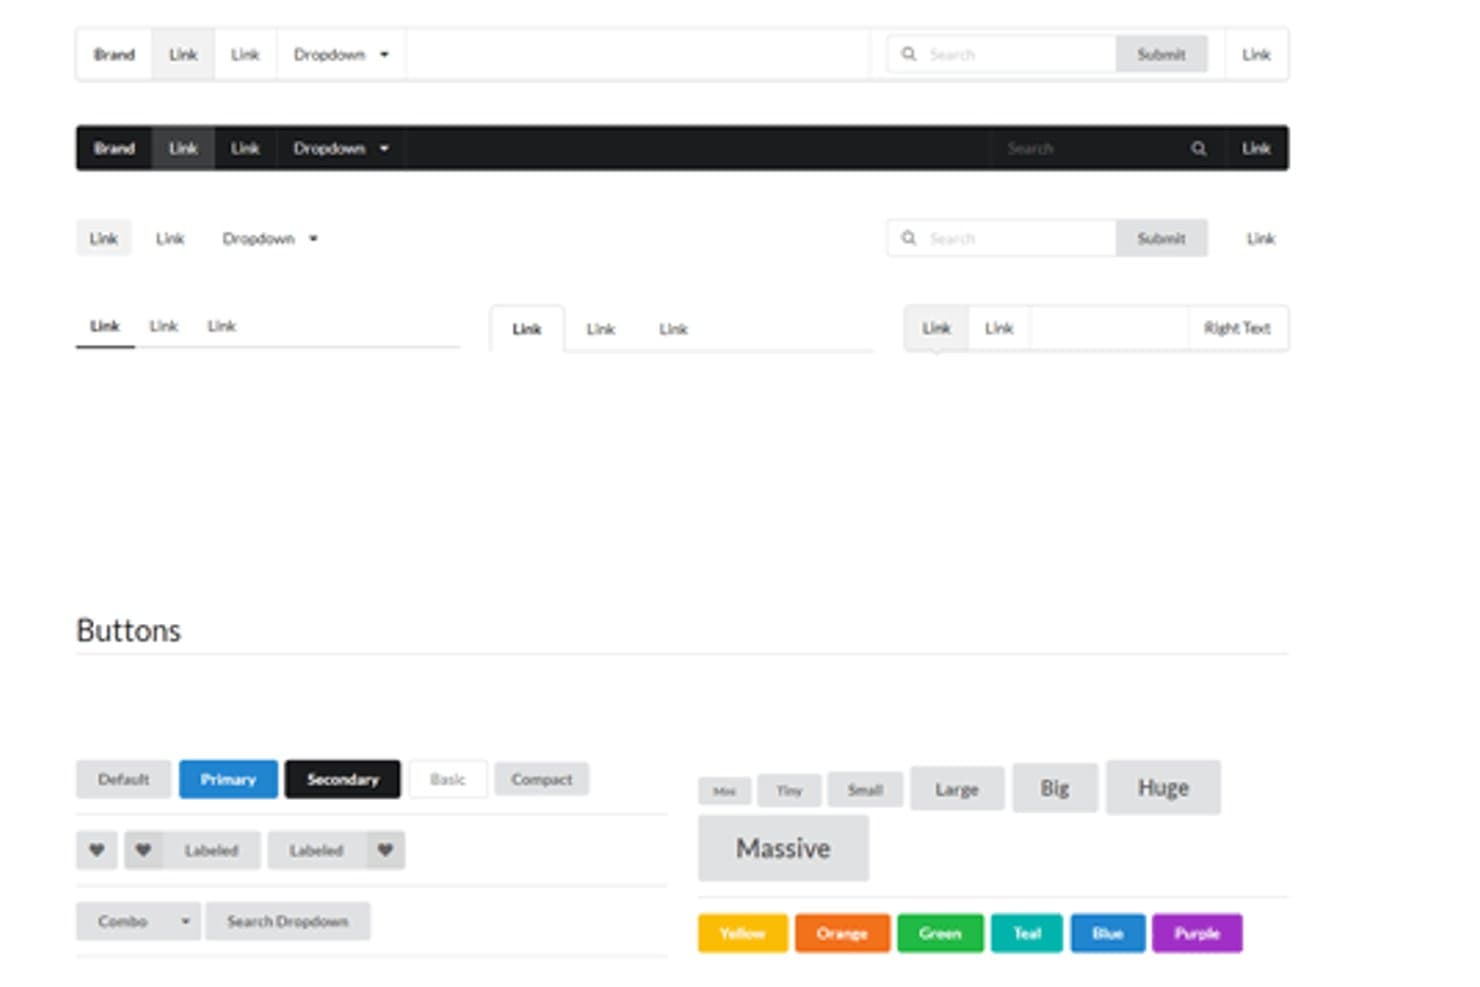The height and width of the screenshot is (987, 1480).
Task: Open the Combo button dropdown arrow
Action: 185,921
